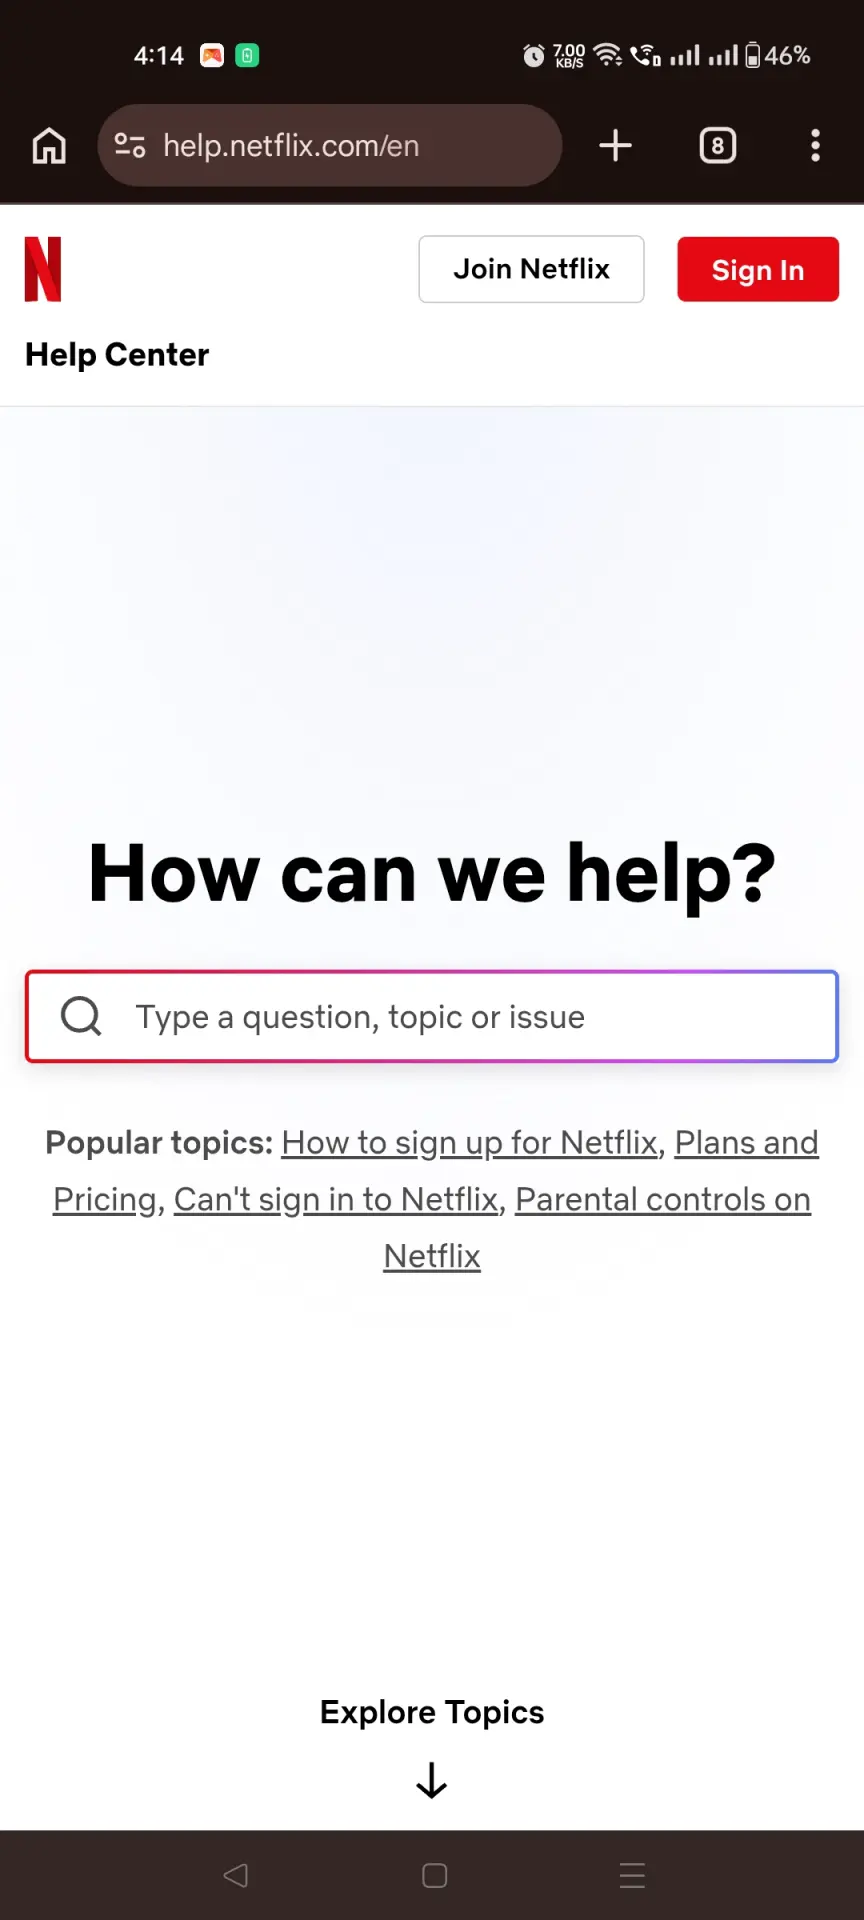Open the Help Center heading link
This screenshot has width=864, height=1920.
pos(117,355)
